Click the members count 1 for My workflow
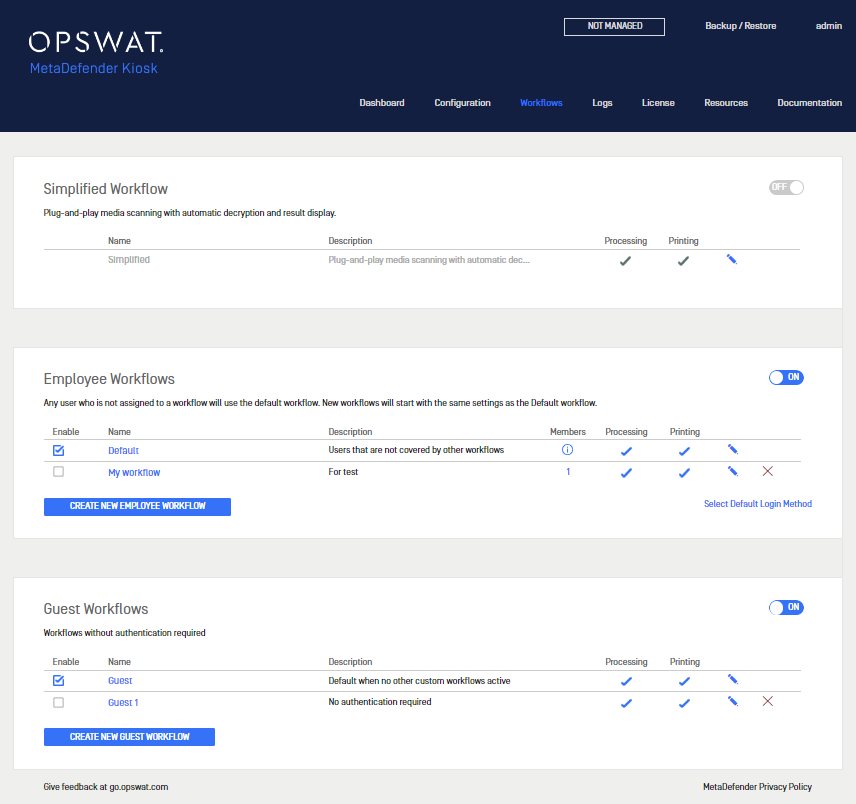Viewport: 856px width, 804px height. [568, 472]
